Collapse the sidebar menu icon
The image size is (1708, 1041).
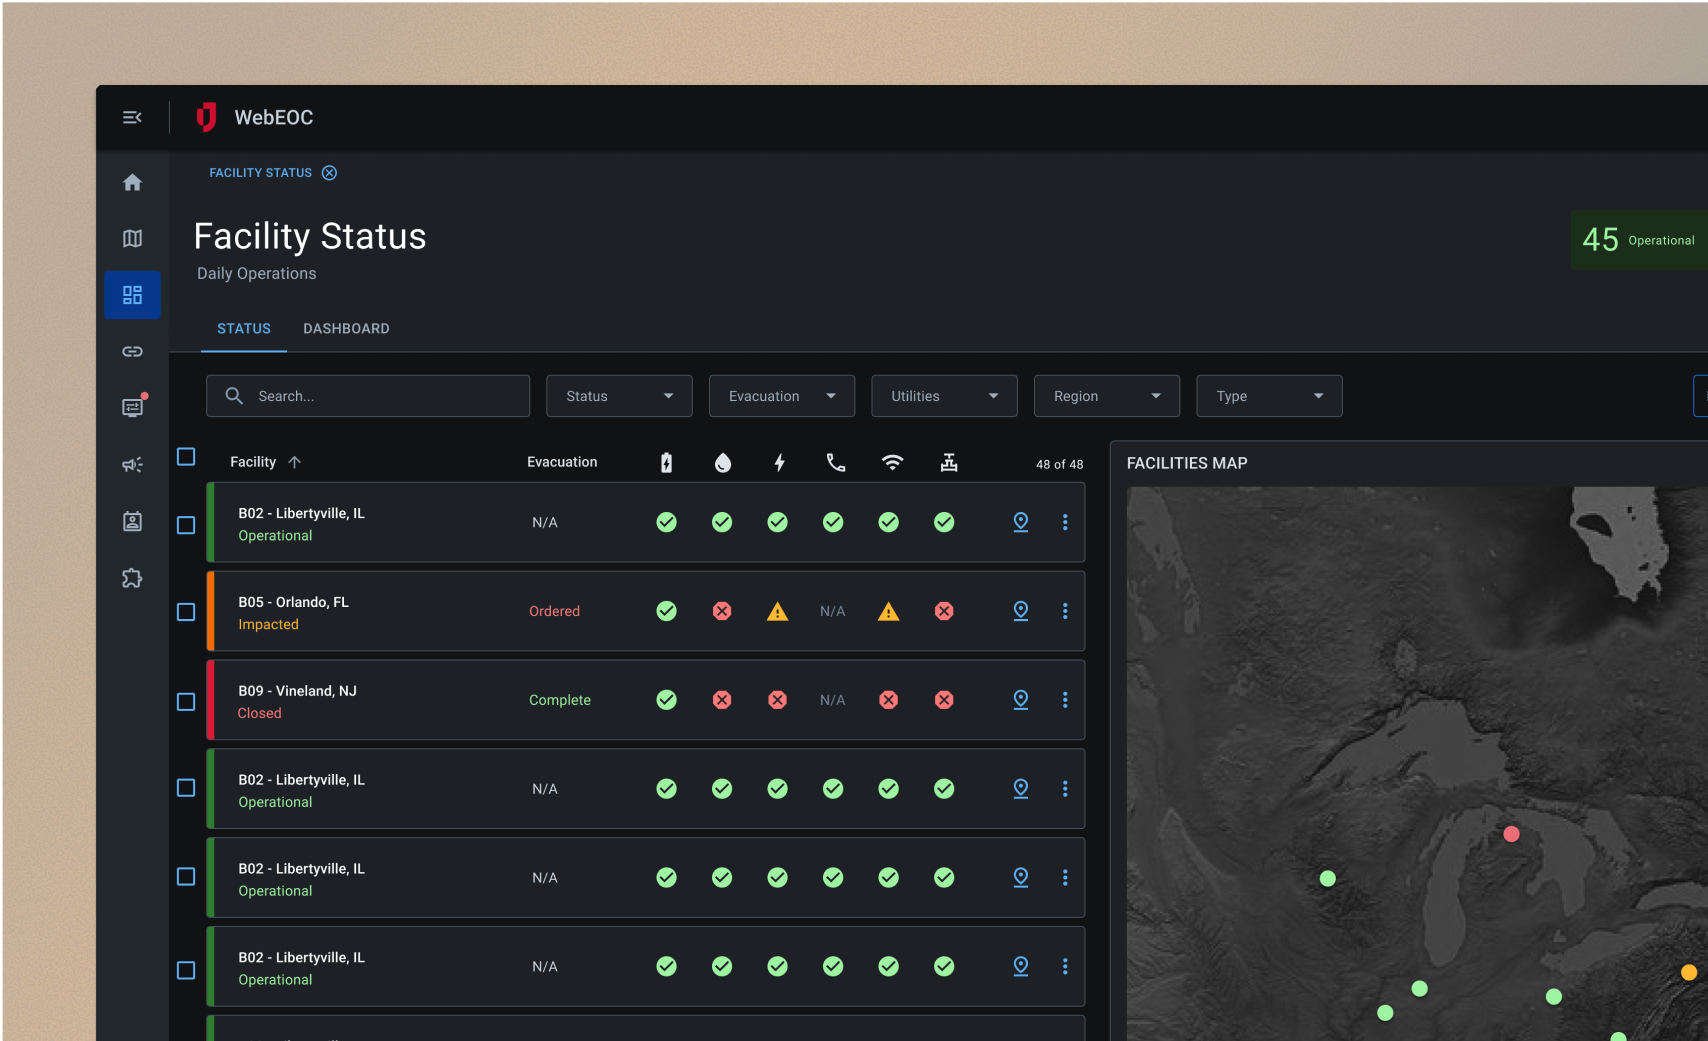click(x=132, y=118)
